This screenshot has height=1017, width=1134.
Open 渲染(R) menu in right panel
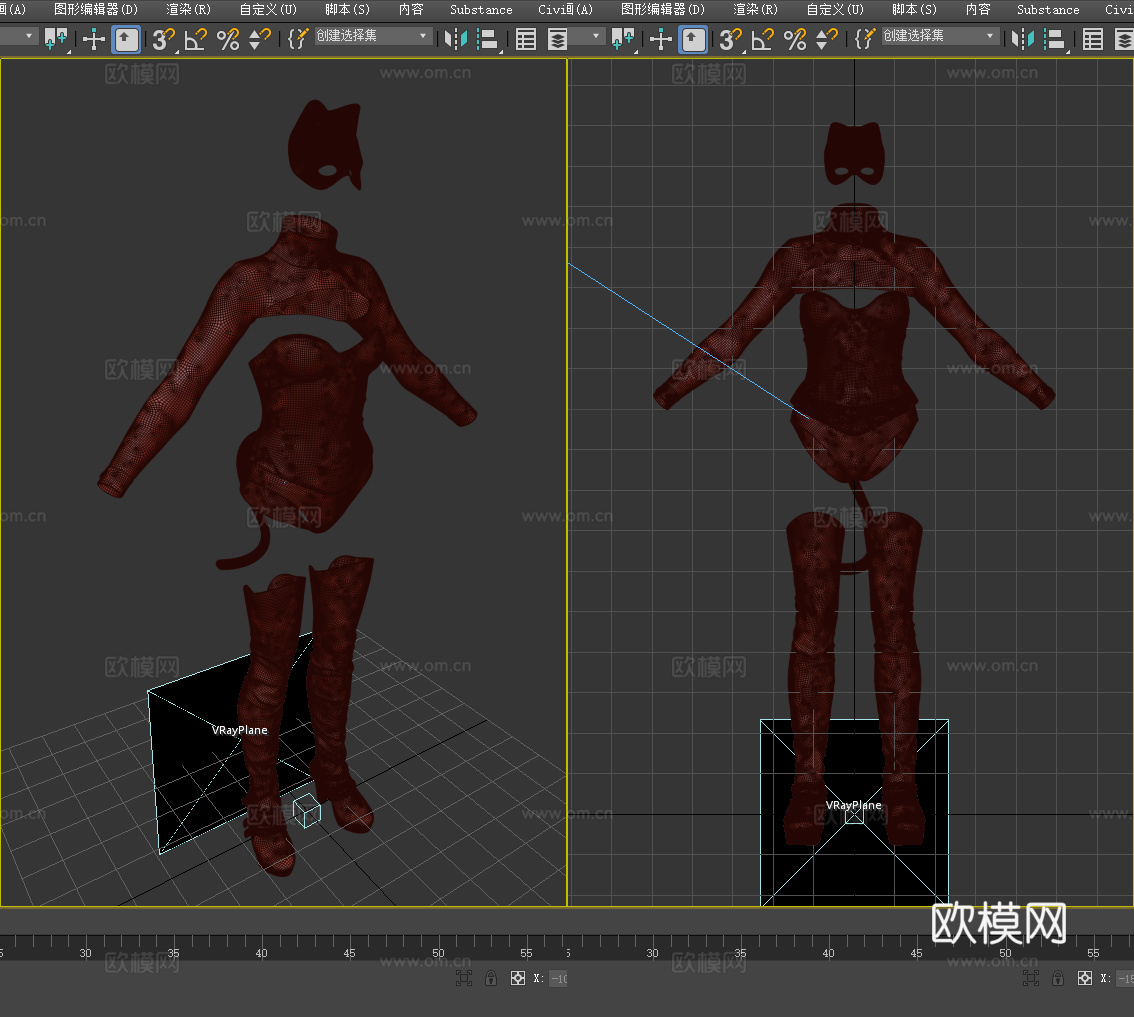tap(756, 9)
